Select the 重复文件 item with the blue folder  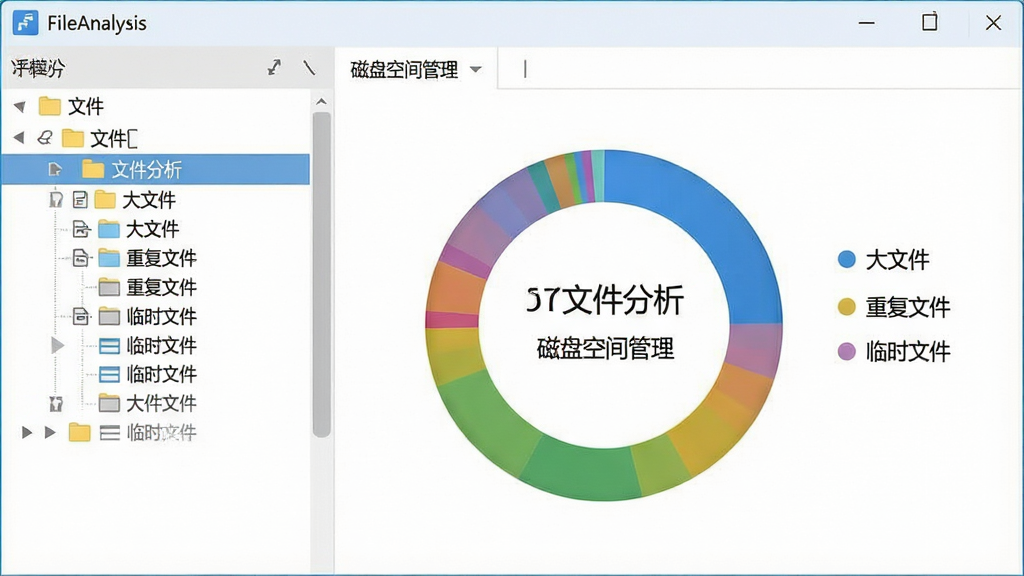(x=161, y=258)
